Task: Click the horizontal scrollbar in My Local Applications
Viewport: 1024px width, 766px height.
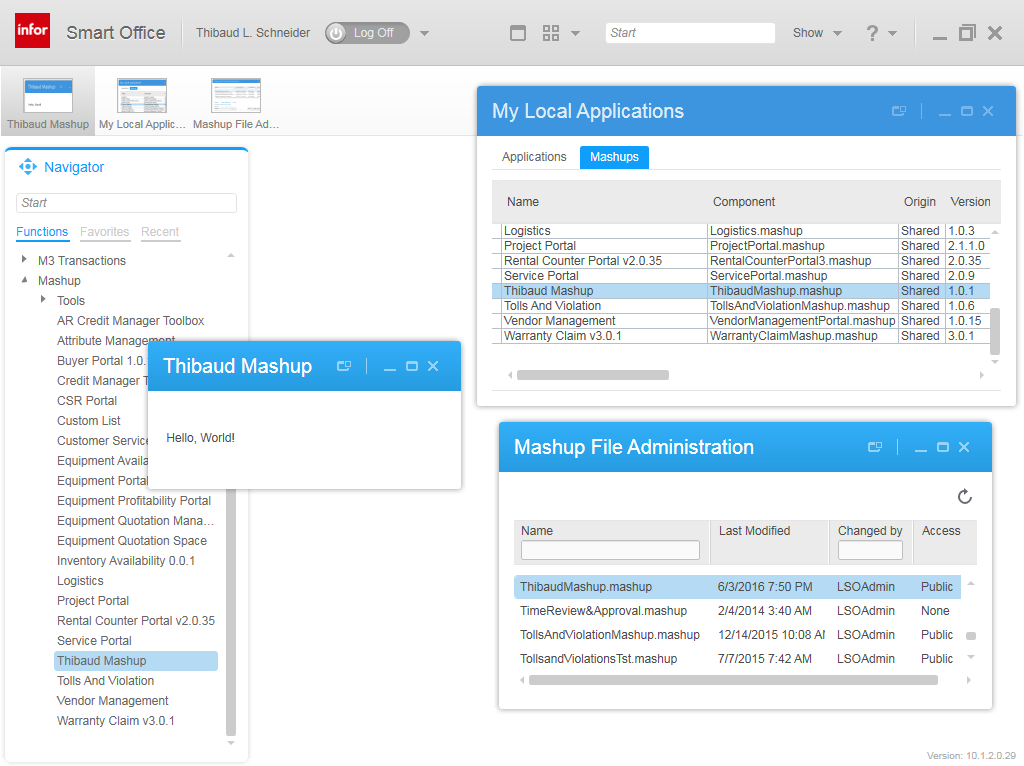Action: [593, 375]
